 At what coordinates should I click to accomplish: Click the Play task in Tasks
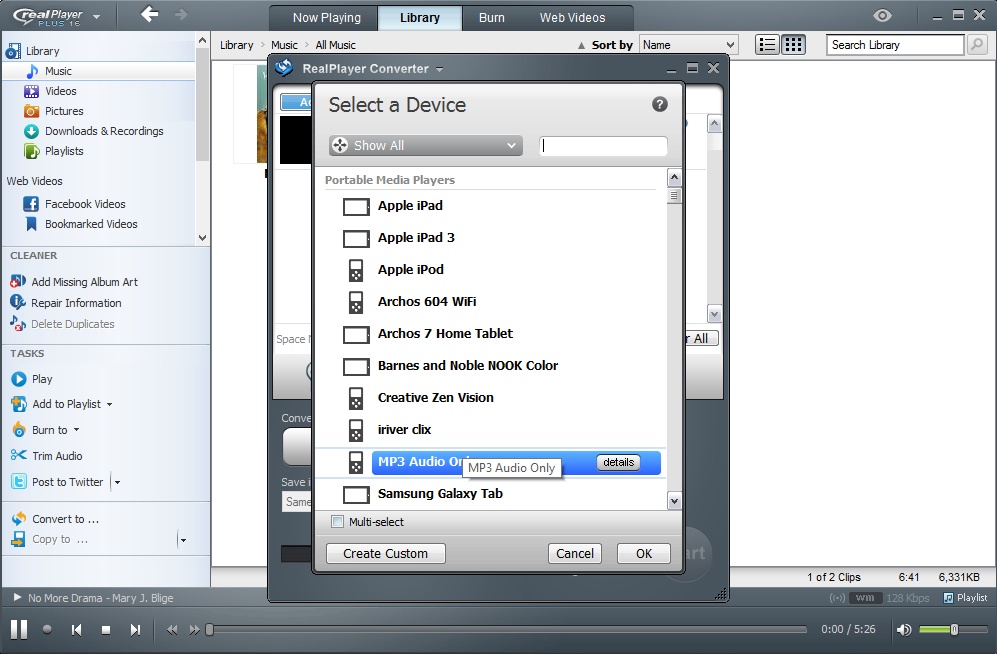click(32, 379)
